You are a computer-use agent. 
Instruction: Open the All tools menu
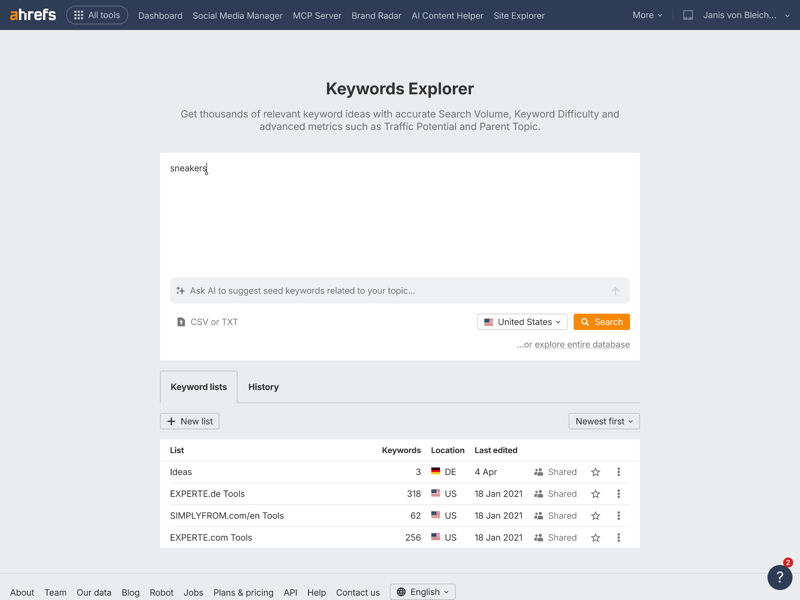pyautogui.click(x=97, y=15)
